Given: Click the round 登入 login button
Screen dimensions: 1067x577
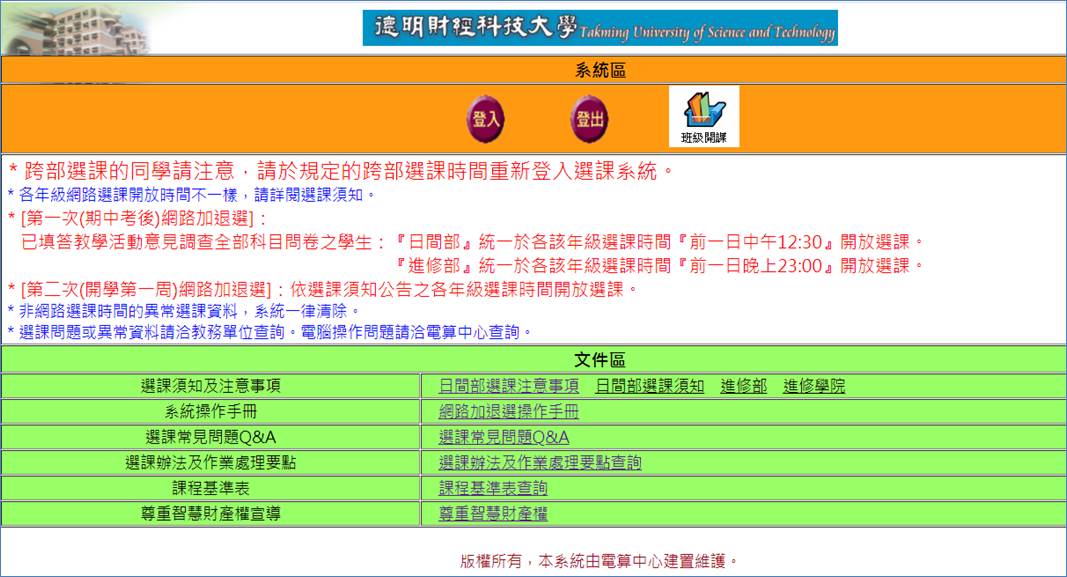Looking at the screenshot, I should [x=486, y=119].
